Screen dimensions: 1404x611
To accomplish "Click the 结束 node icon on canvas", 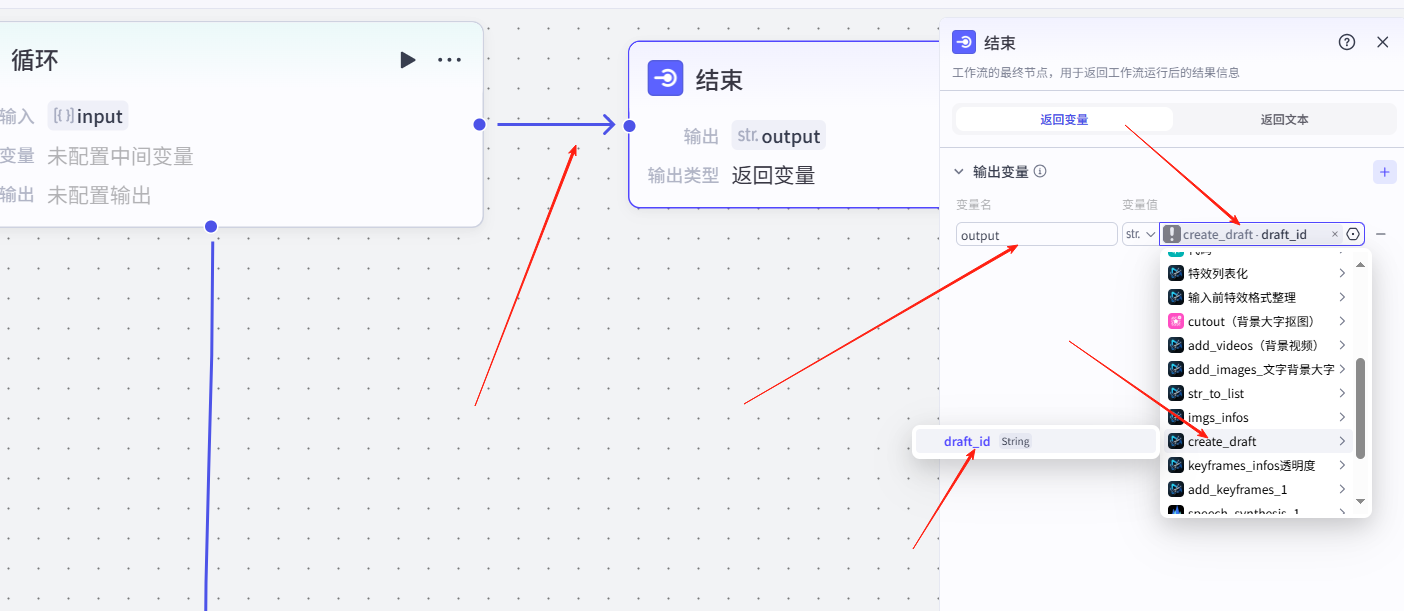I will 665,78.
